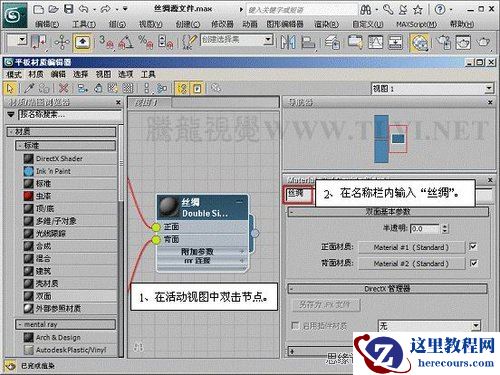This screenshot has width=500, height=375.
Task: Click the eyedropper Pick Material icon
Action: [x=29, y=88]
